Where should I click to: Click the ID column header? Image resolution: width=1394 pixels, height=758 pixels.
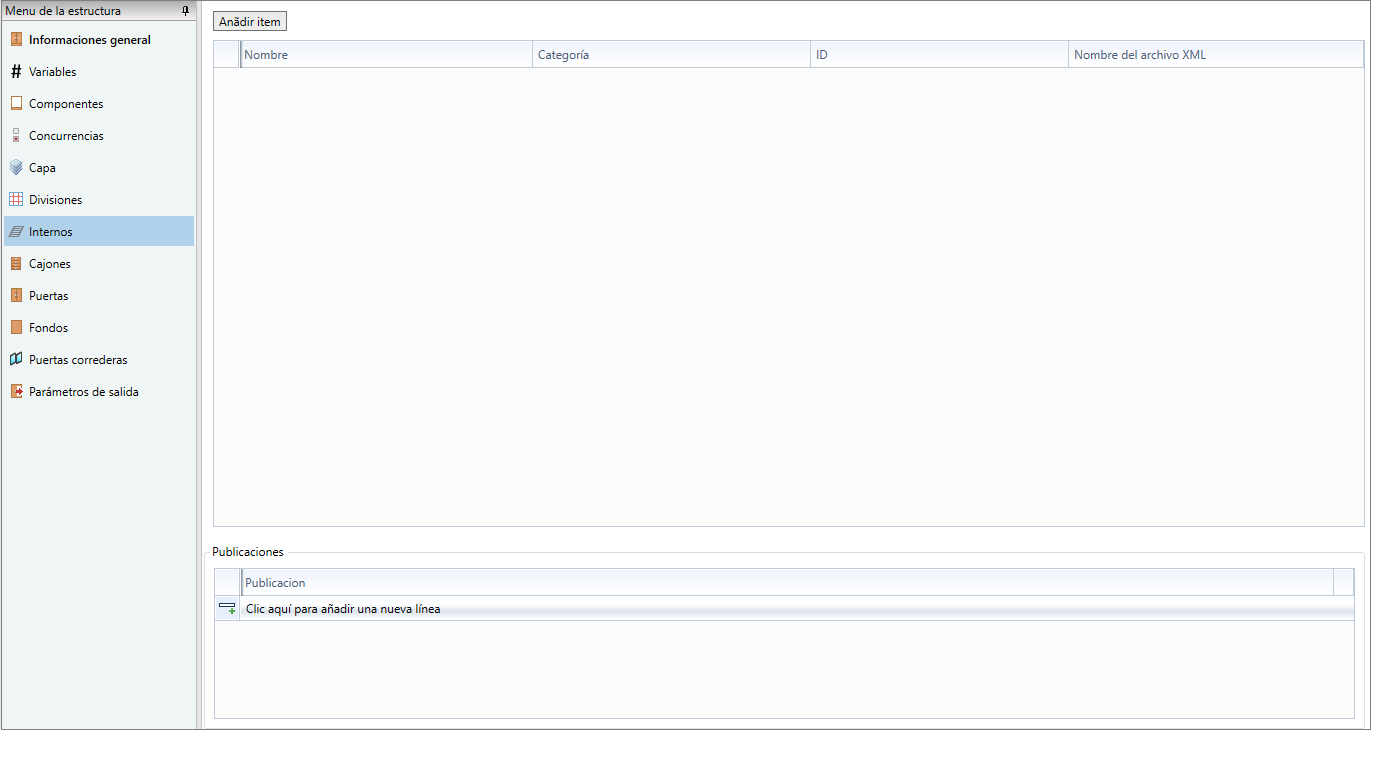click(x=939, y=55)
